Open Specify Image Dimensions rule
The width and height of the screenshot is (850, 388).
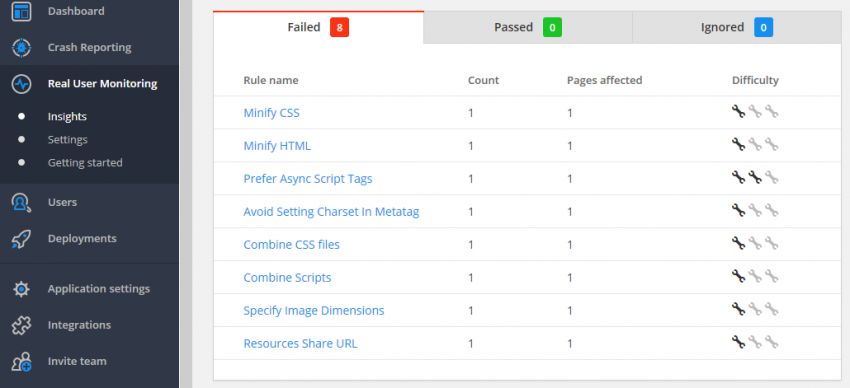314,311
